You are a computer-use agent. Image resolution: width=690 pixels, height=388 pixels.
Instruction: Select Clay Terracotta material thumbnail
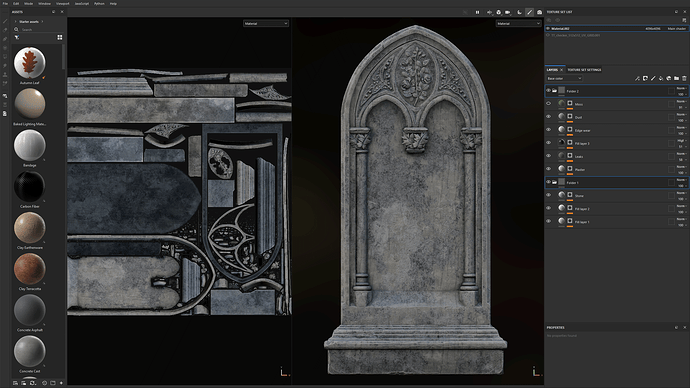pos(29,269)
